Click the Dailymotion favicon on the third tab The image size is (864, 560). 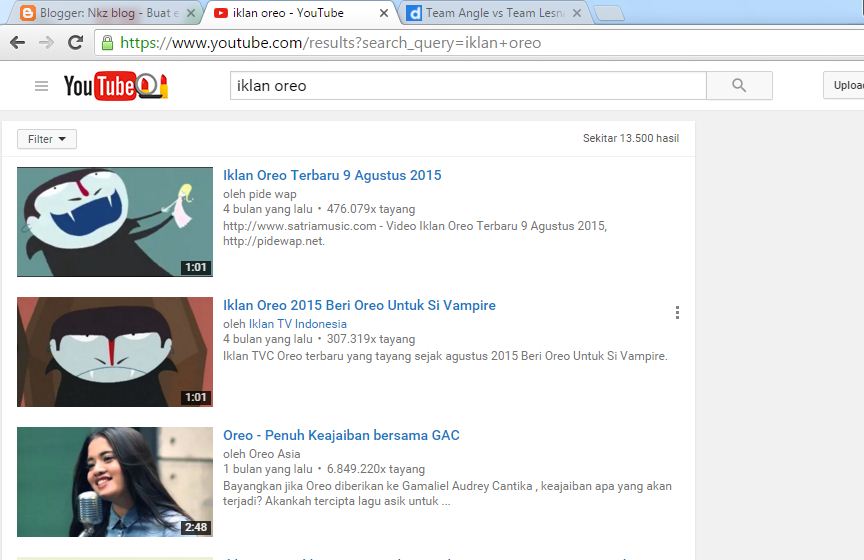tap(414, 13)
